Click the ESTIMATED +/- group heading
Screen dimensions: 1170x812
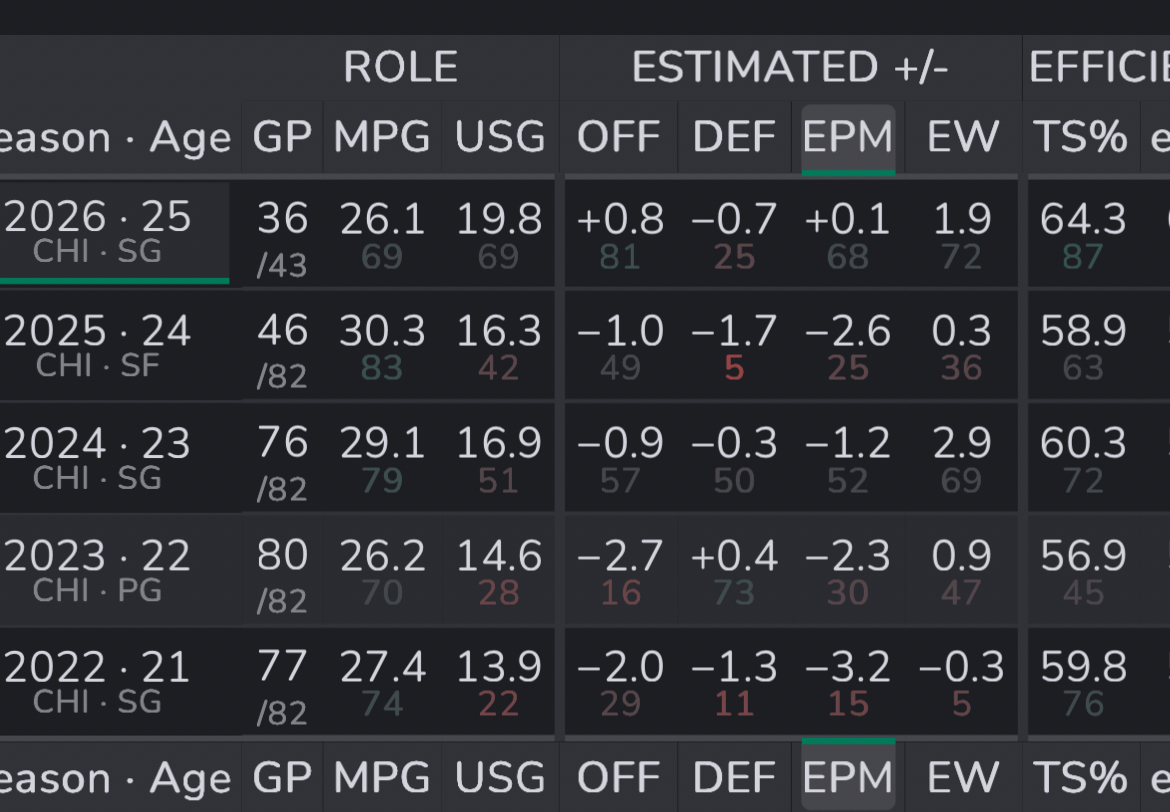coord(789,68)
